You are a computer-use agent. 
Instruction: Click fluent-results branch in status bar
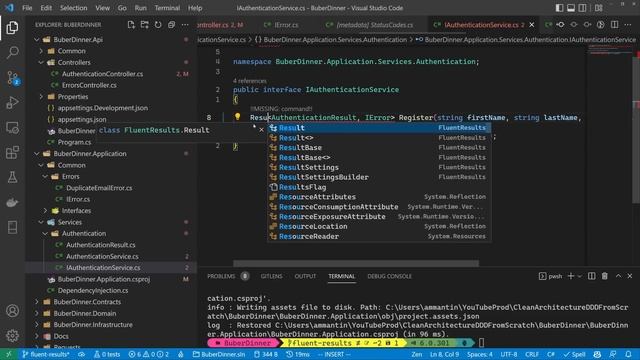point(46,354)
